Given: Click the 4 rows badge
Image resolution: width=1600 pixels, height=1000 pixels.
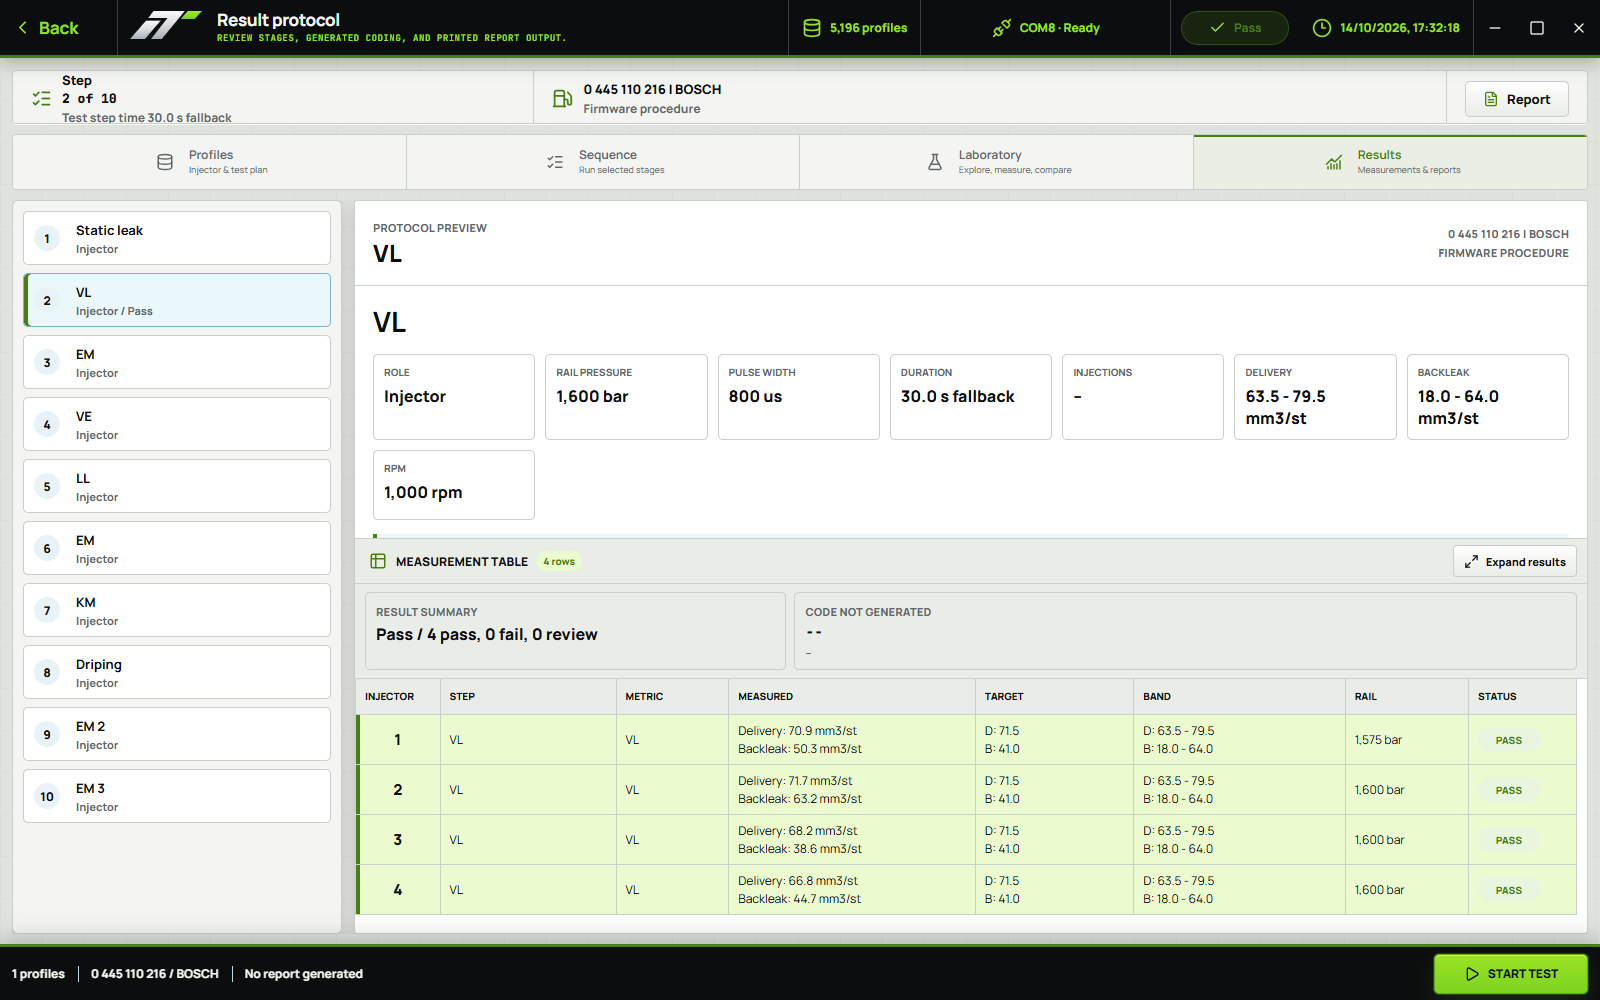Looking at the screenshot, I should (559, 562).
